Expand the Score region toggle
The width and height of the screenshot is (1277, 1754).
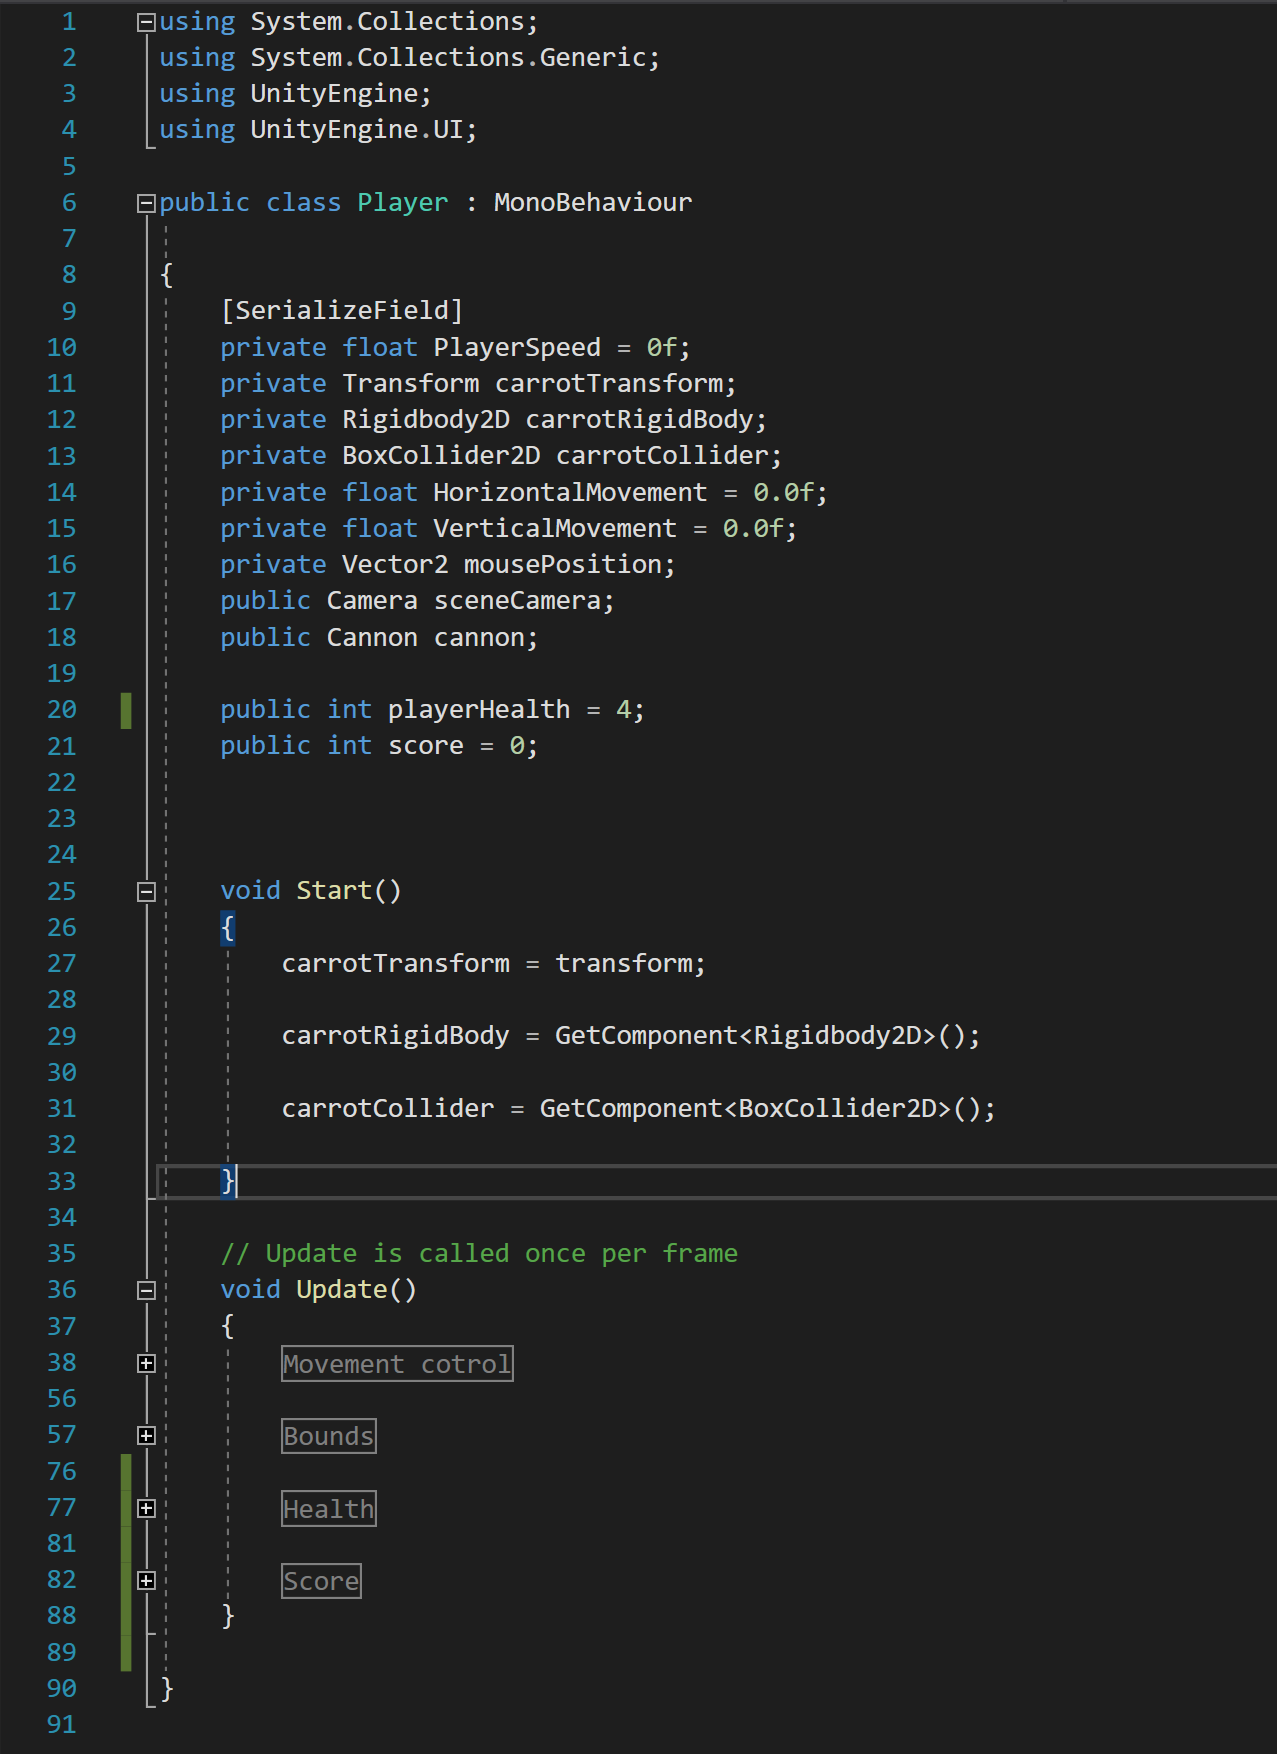tap(146, 1580)
